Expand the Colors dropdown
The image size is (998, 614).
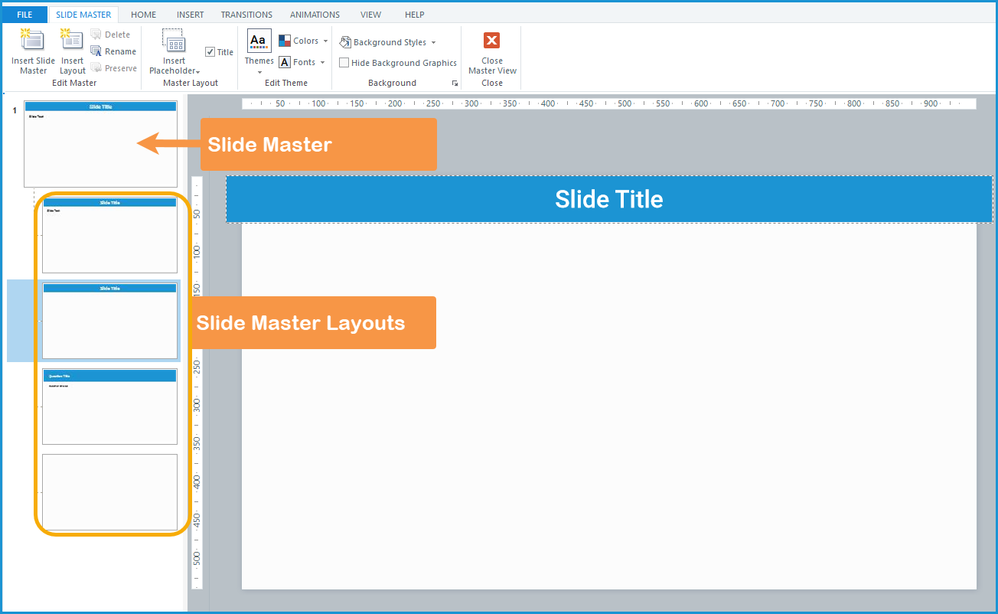click(325, 41)
